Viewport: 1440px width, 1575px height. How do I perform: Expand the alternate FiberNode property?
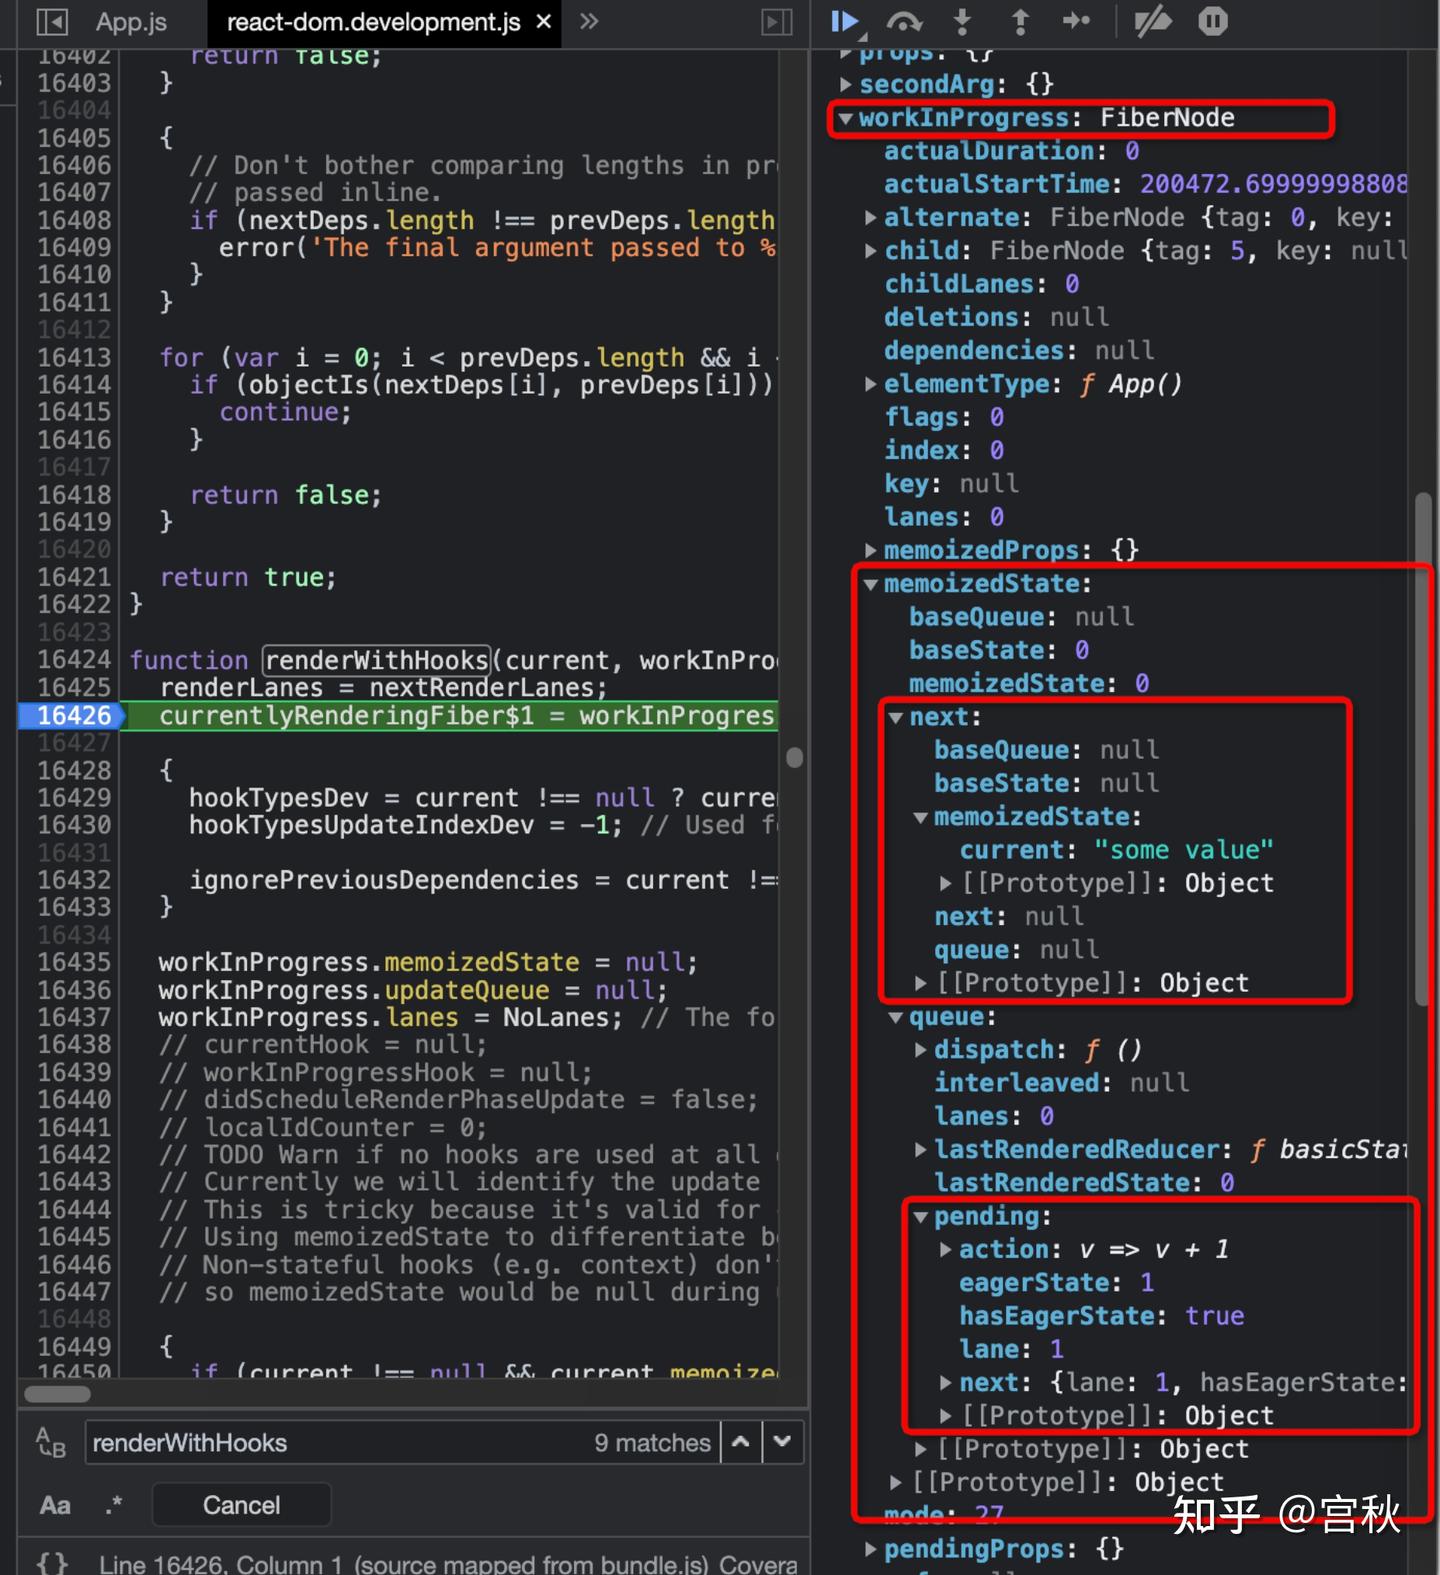pyautogui.click(x=871, y=217)
